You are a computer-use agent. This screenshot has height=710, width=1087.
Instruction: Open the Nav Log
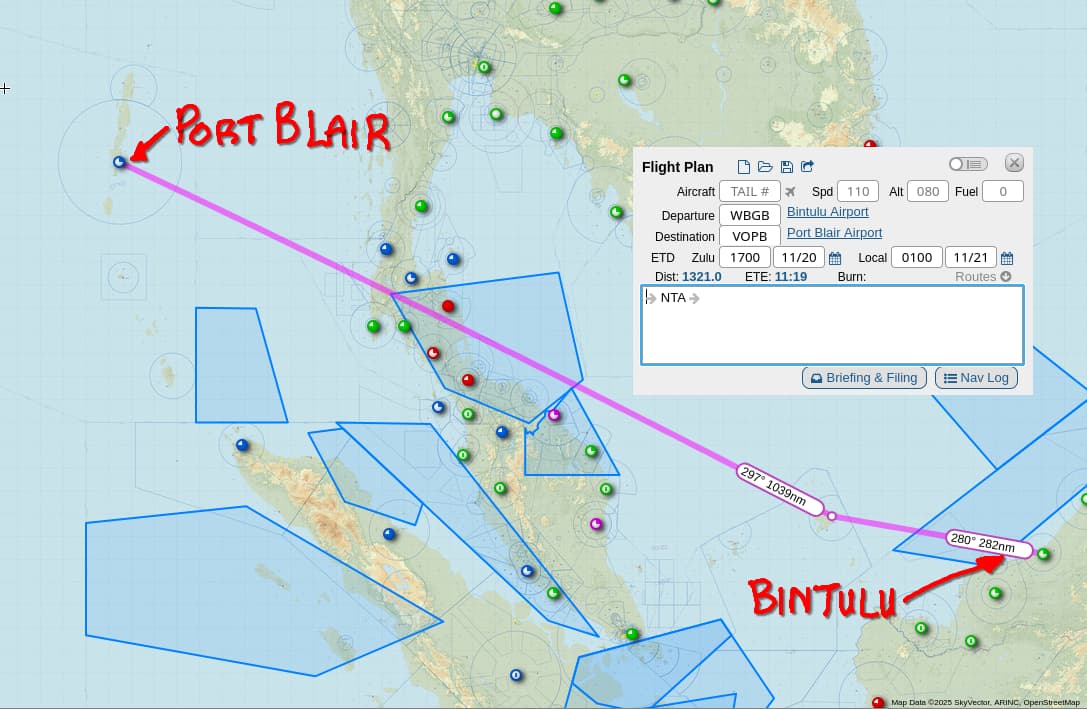point(976,378)
